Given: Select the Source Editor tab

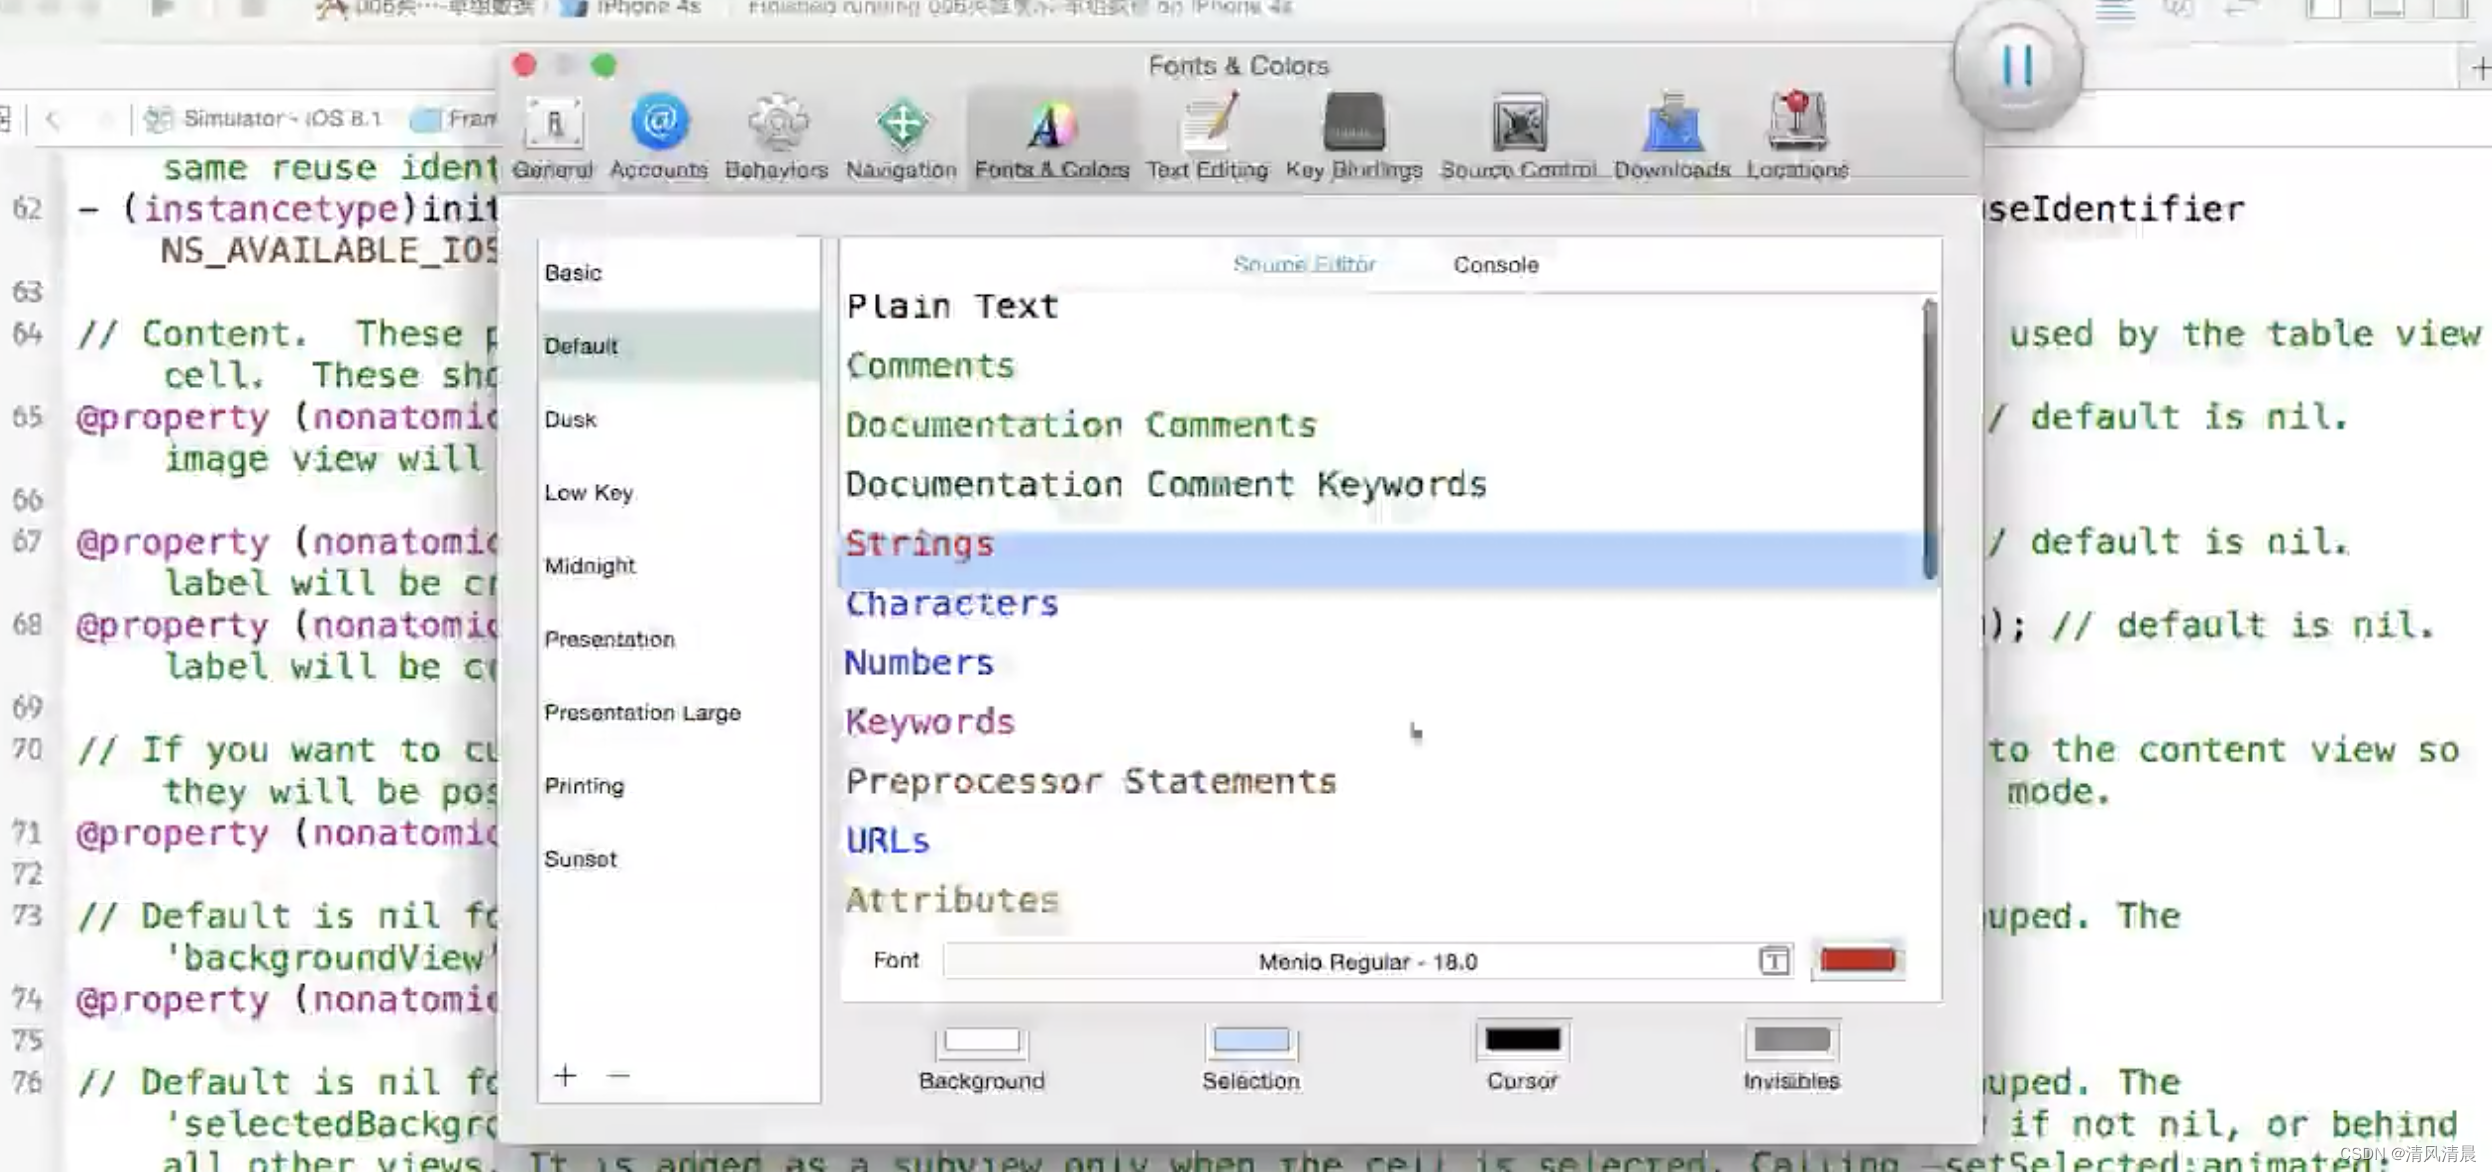Looking at the screenshot, I should click(1302, 264).
